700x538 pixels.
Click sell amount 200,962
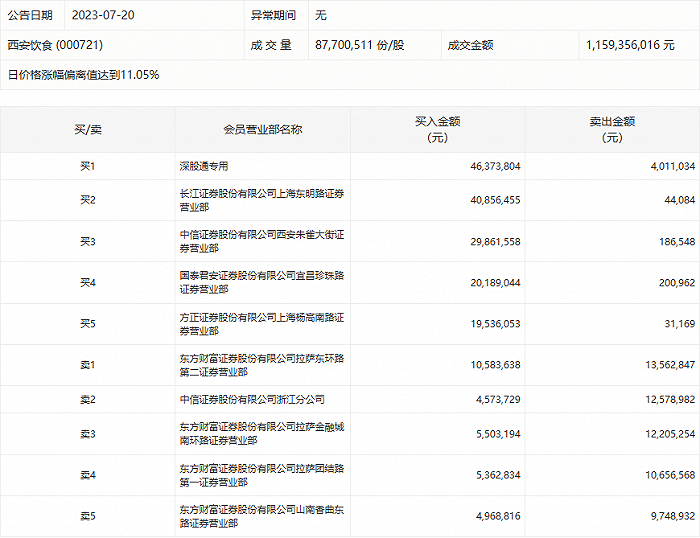point(677,283)
